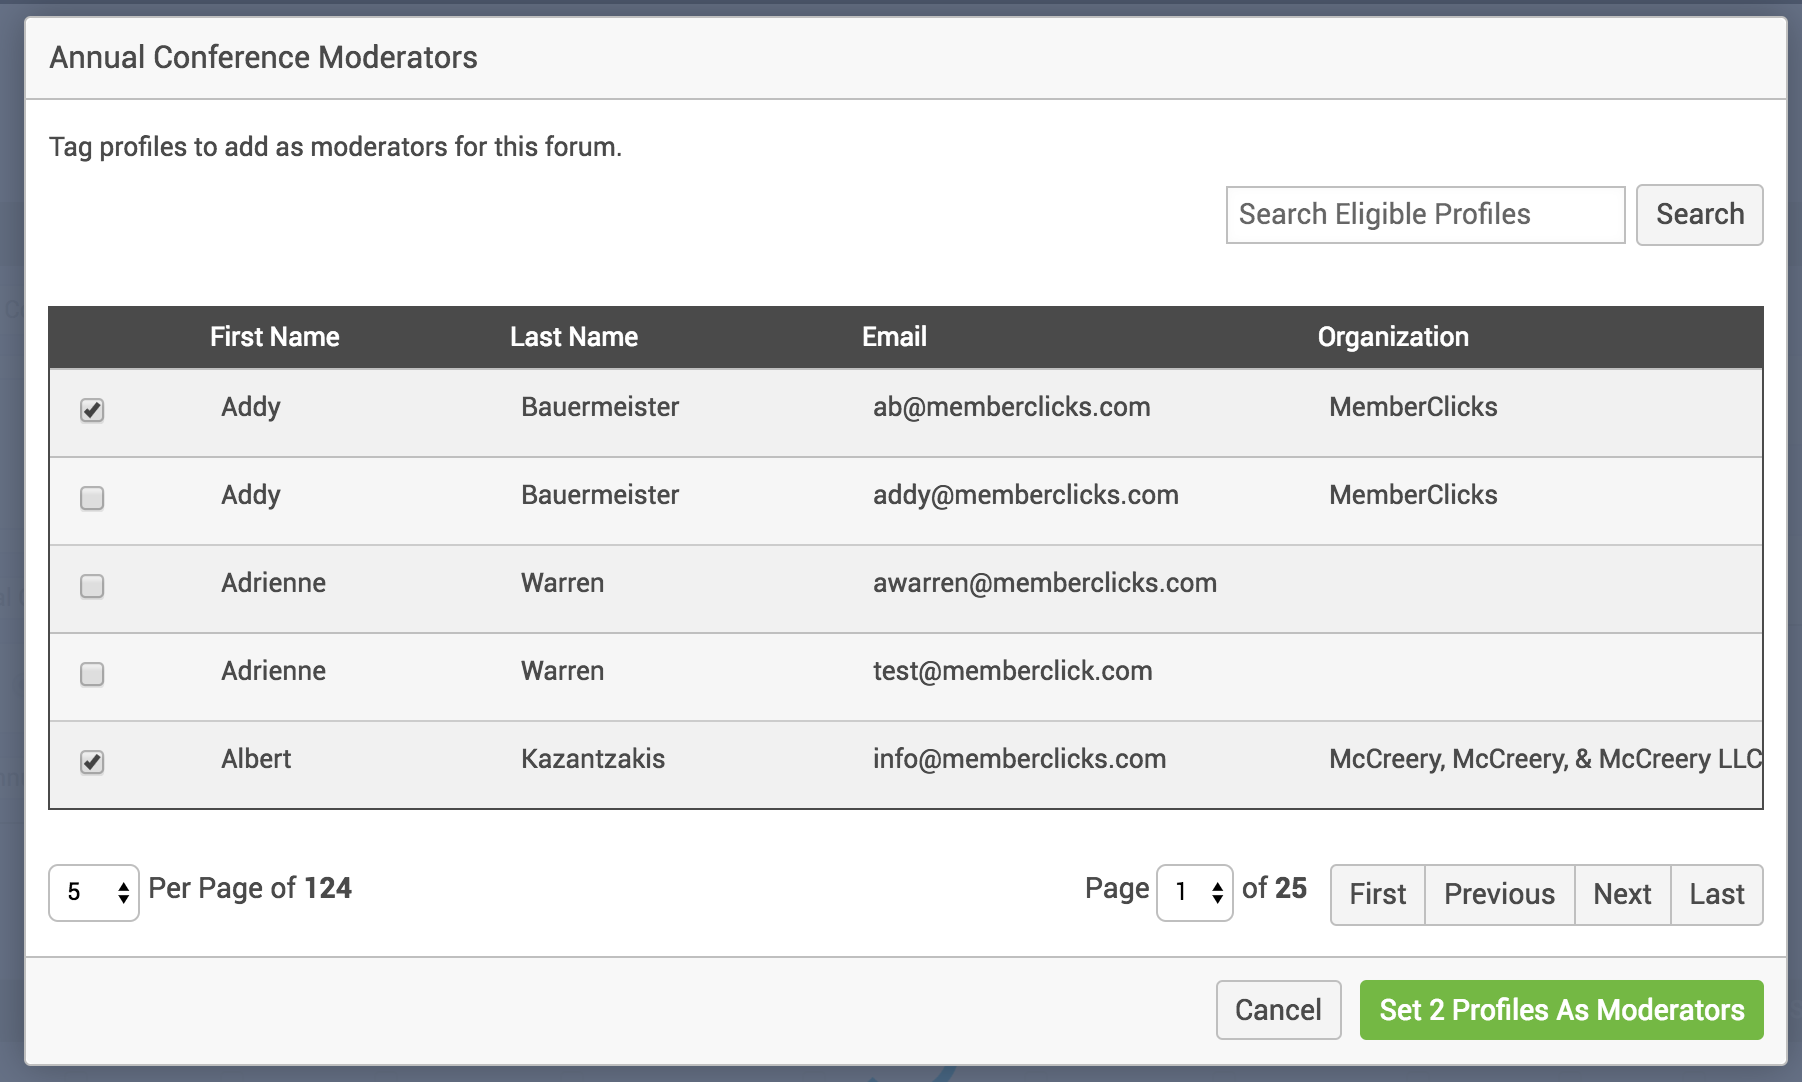Tick checkbox for addy@memberclicks.com row

(x=92, y=498)
